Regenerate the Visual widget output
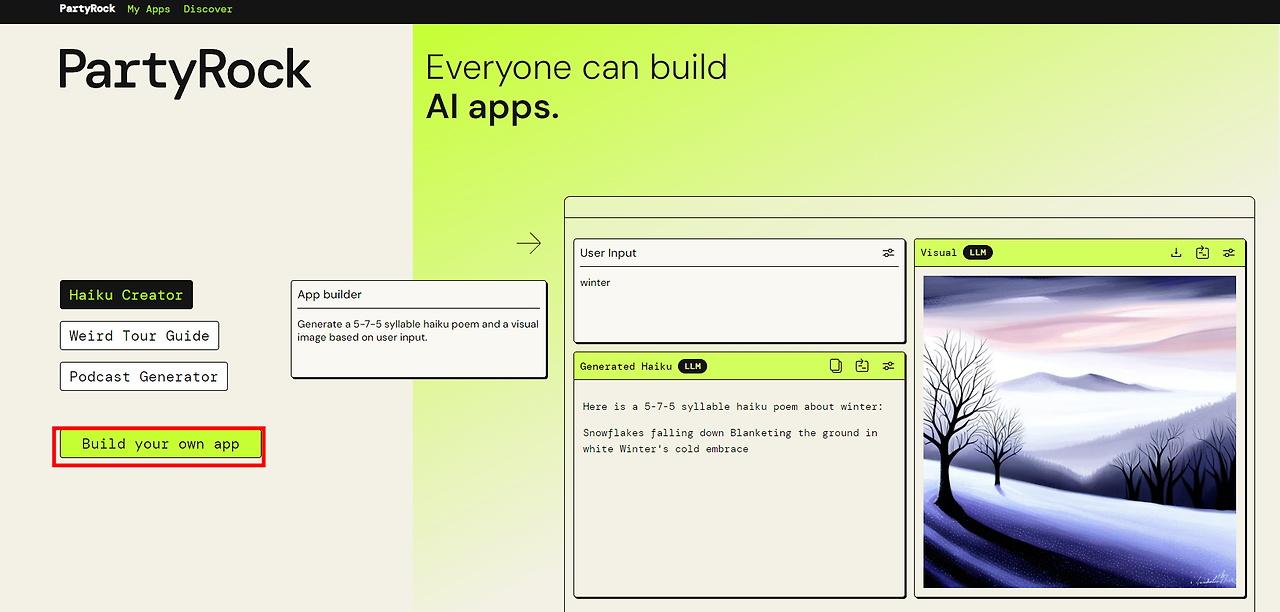The height and width of the screenshot is (612, 1280). point(1202,253)
